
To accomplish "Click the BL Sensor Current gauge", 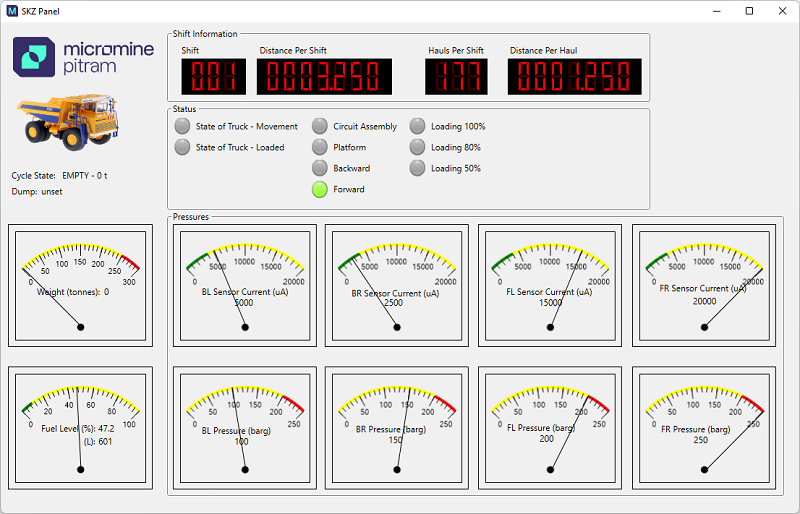I will (x=245, y=286).
